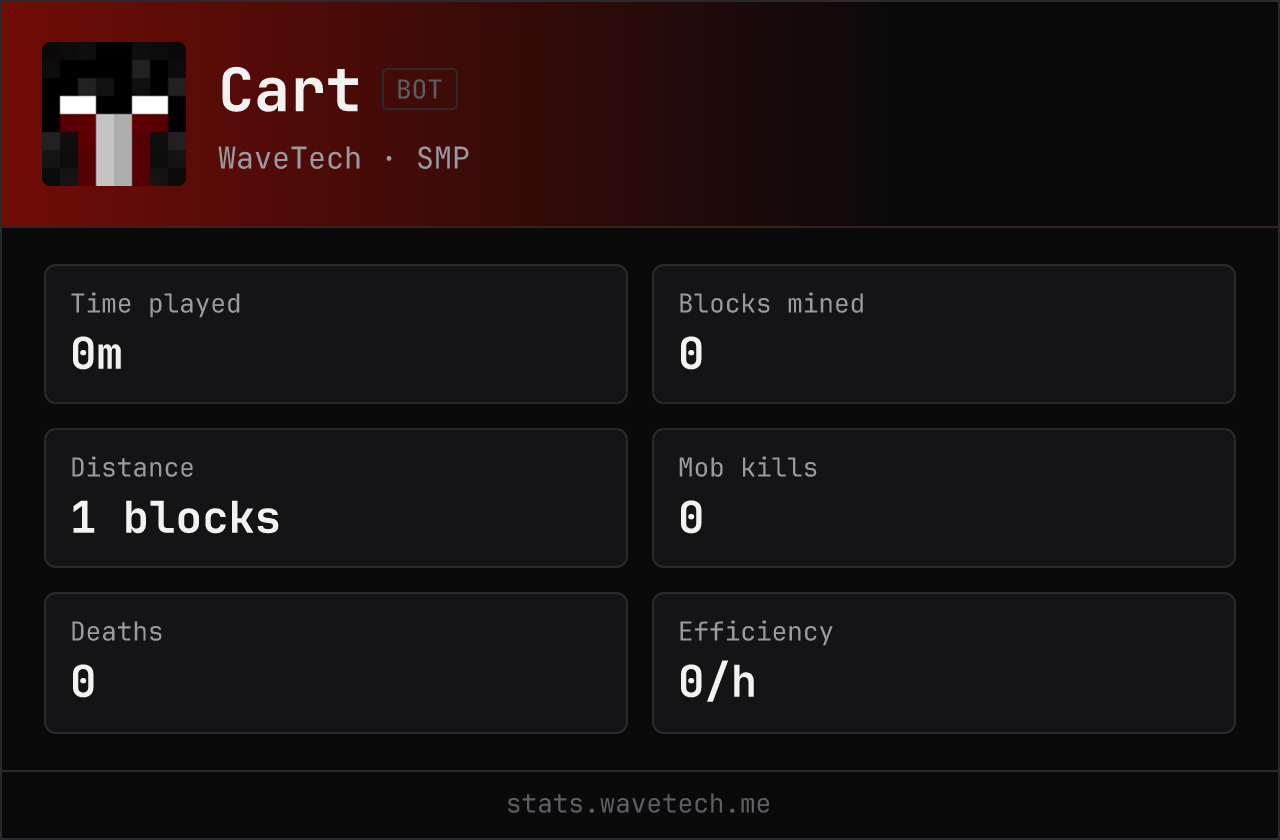This screenshot has height=840, width=1280.
Task: Select the Cart player name heading
Action: 290,90
